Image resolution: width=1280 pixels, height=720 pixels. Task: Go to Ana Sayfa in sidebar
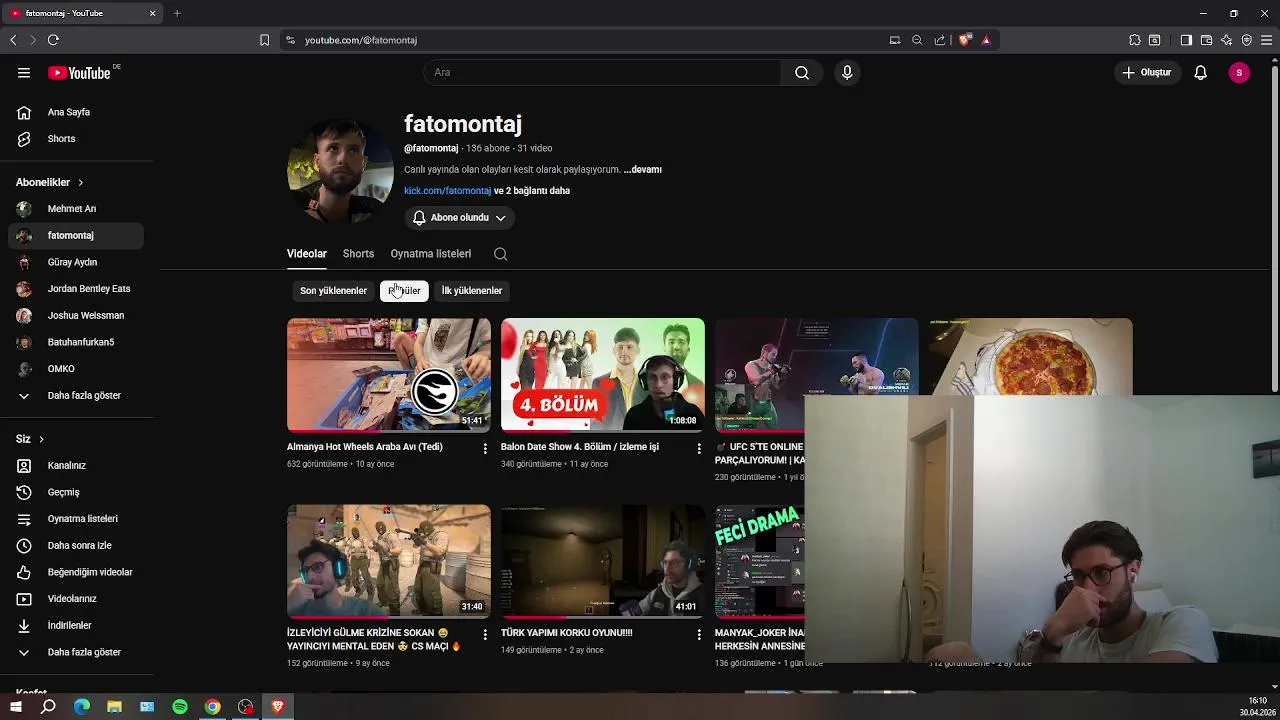pyautogui.click(x=76, y=112)
